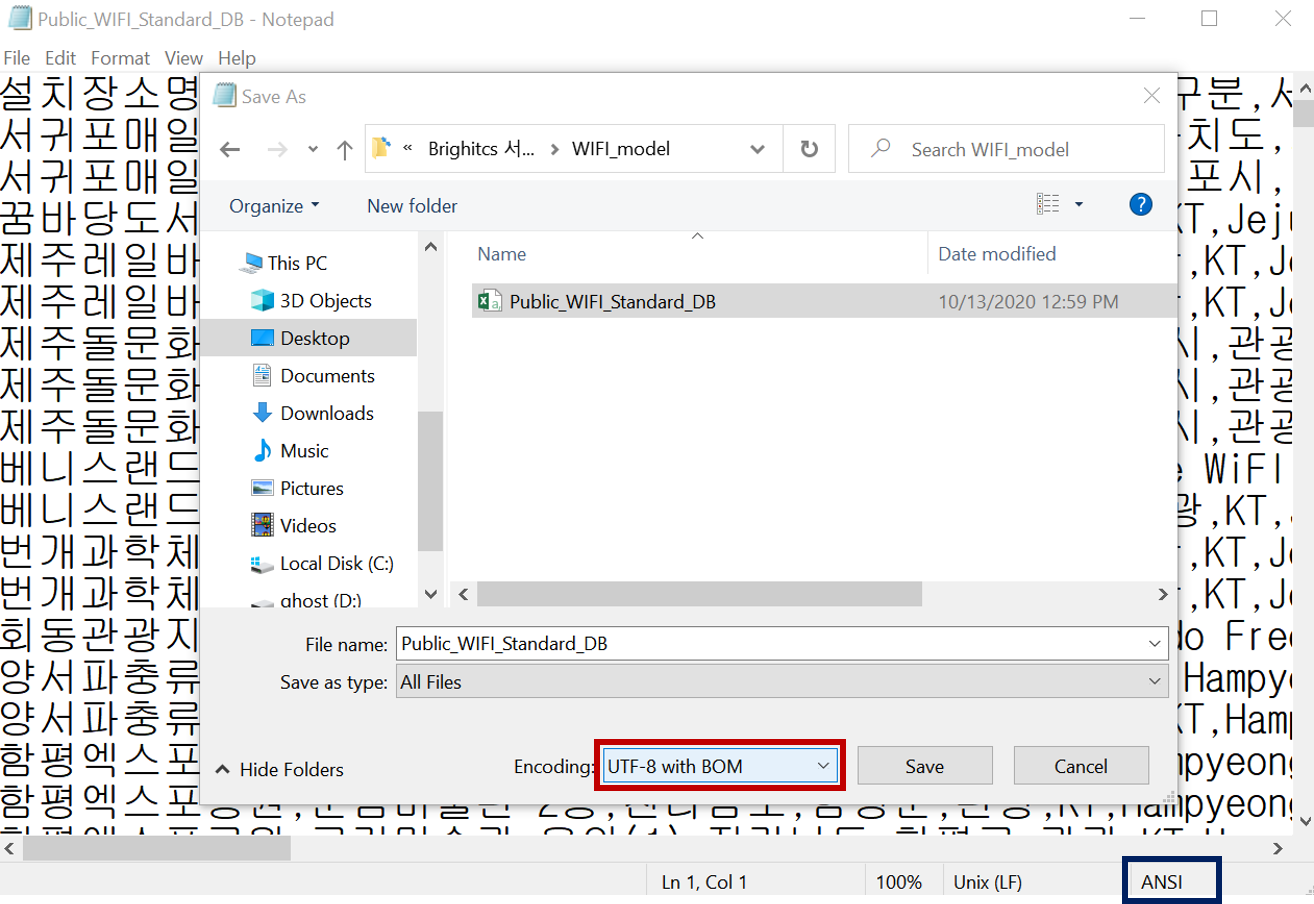1314x904 pixels.
Task: Collapse folders with Hide Folders
Action: point(281,769)
